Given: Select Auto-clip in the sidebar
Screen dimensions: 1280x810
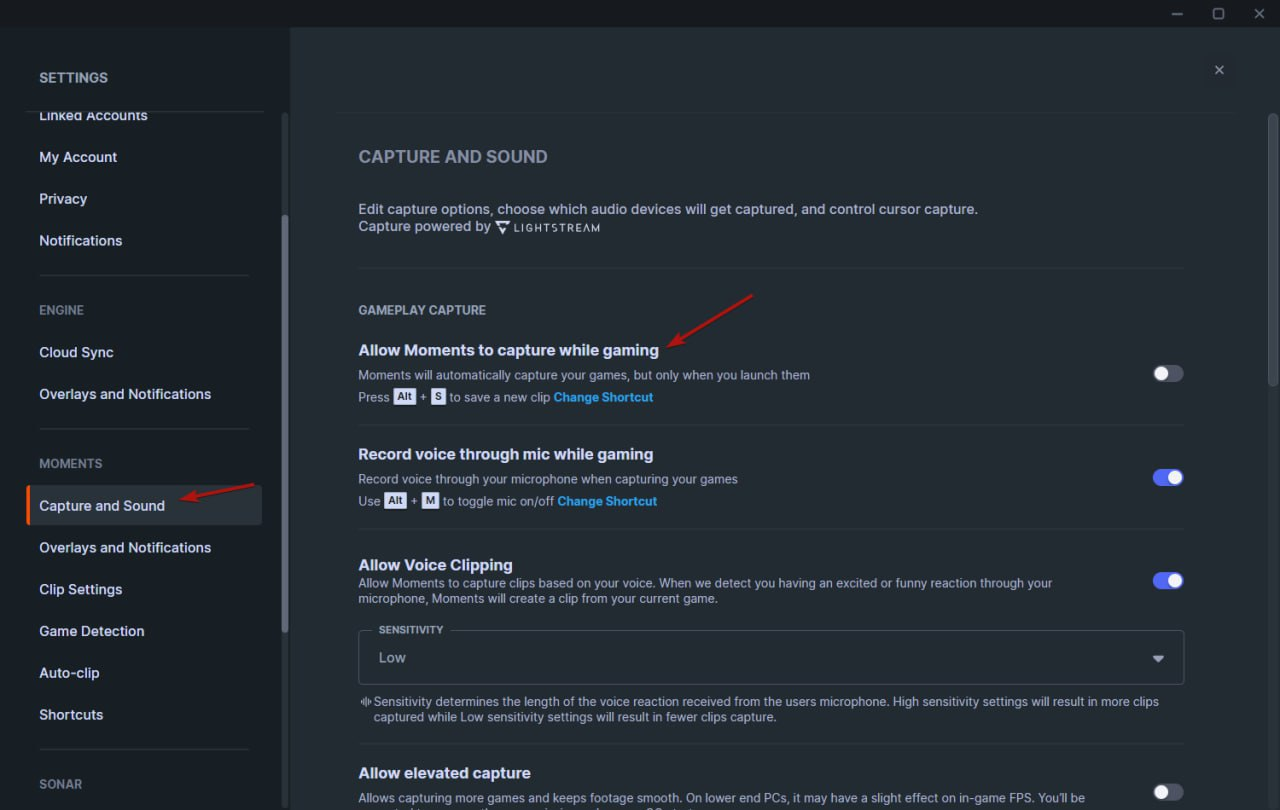Looking at the screenshot, I should (69, 674).
